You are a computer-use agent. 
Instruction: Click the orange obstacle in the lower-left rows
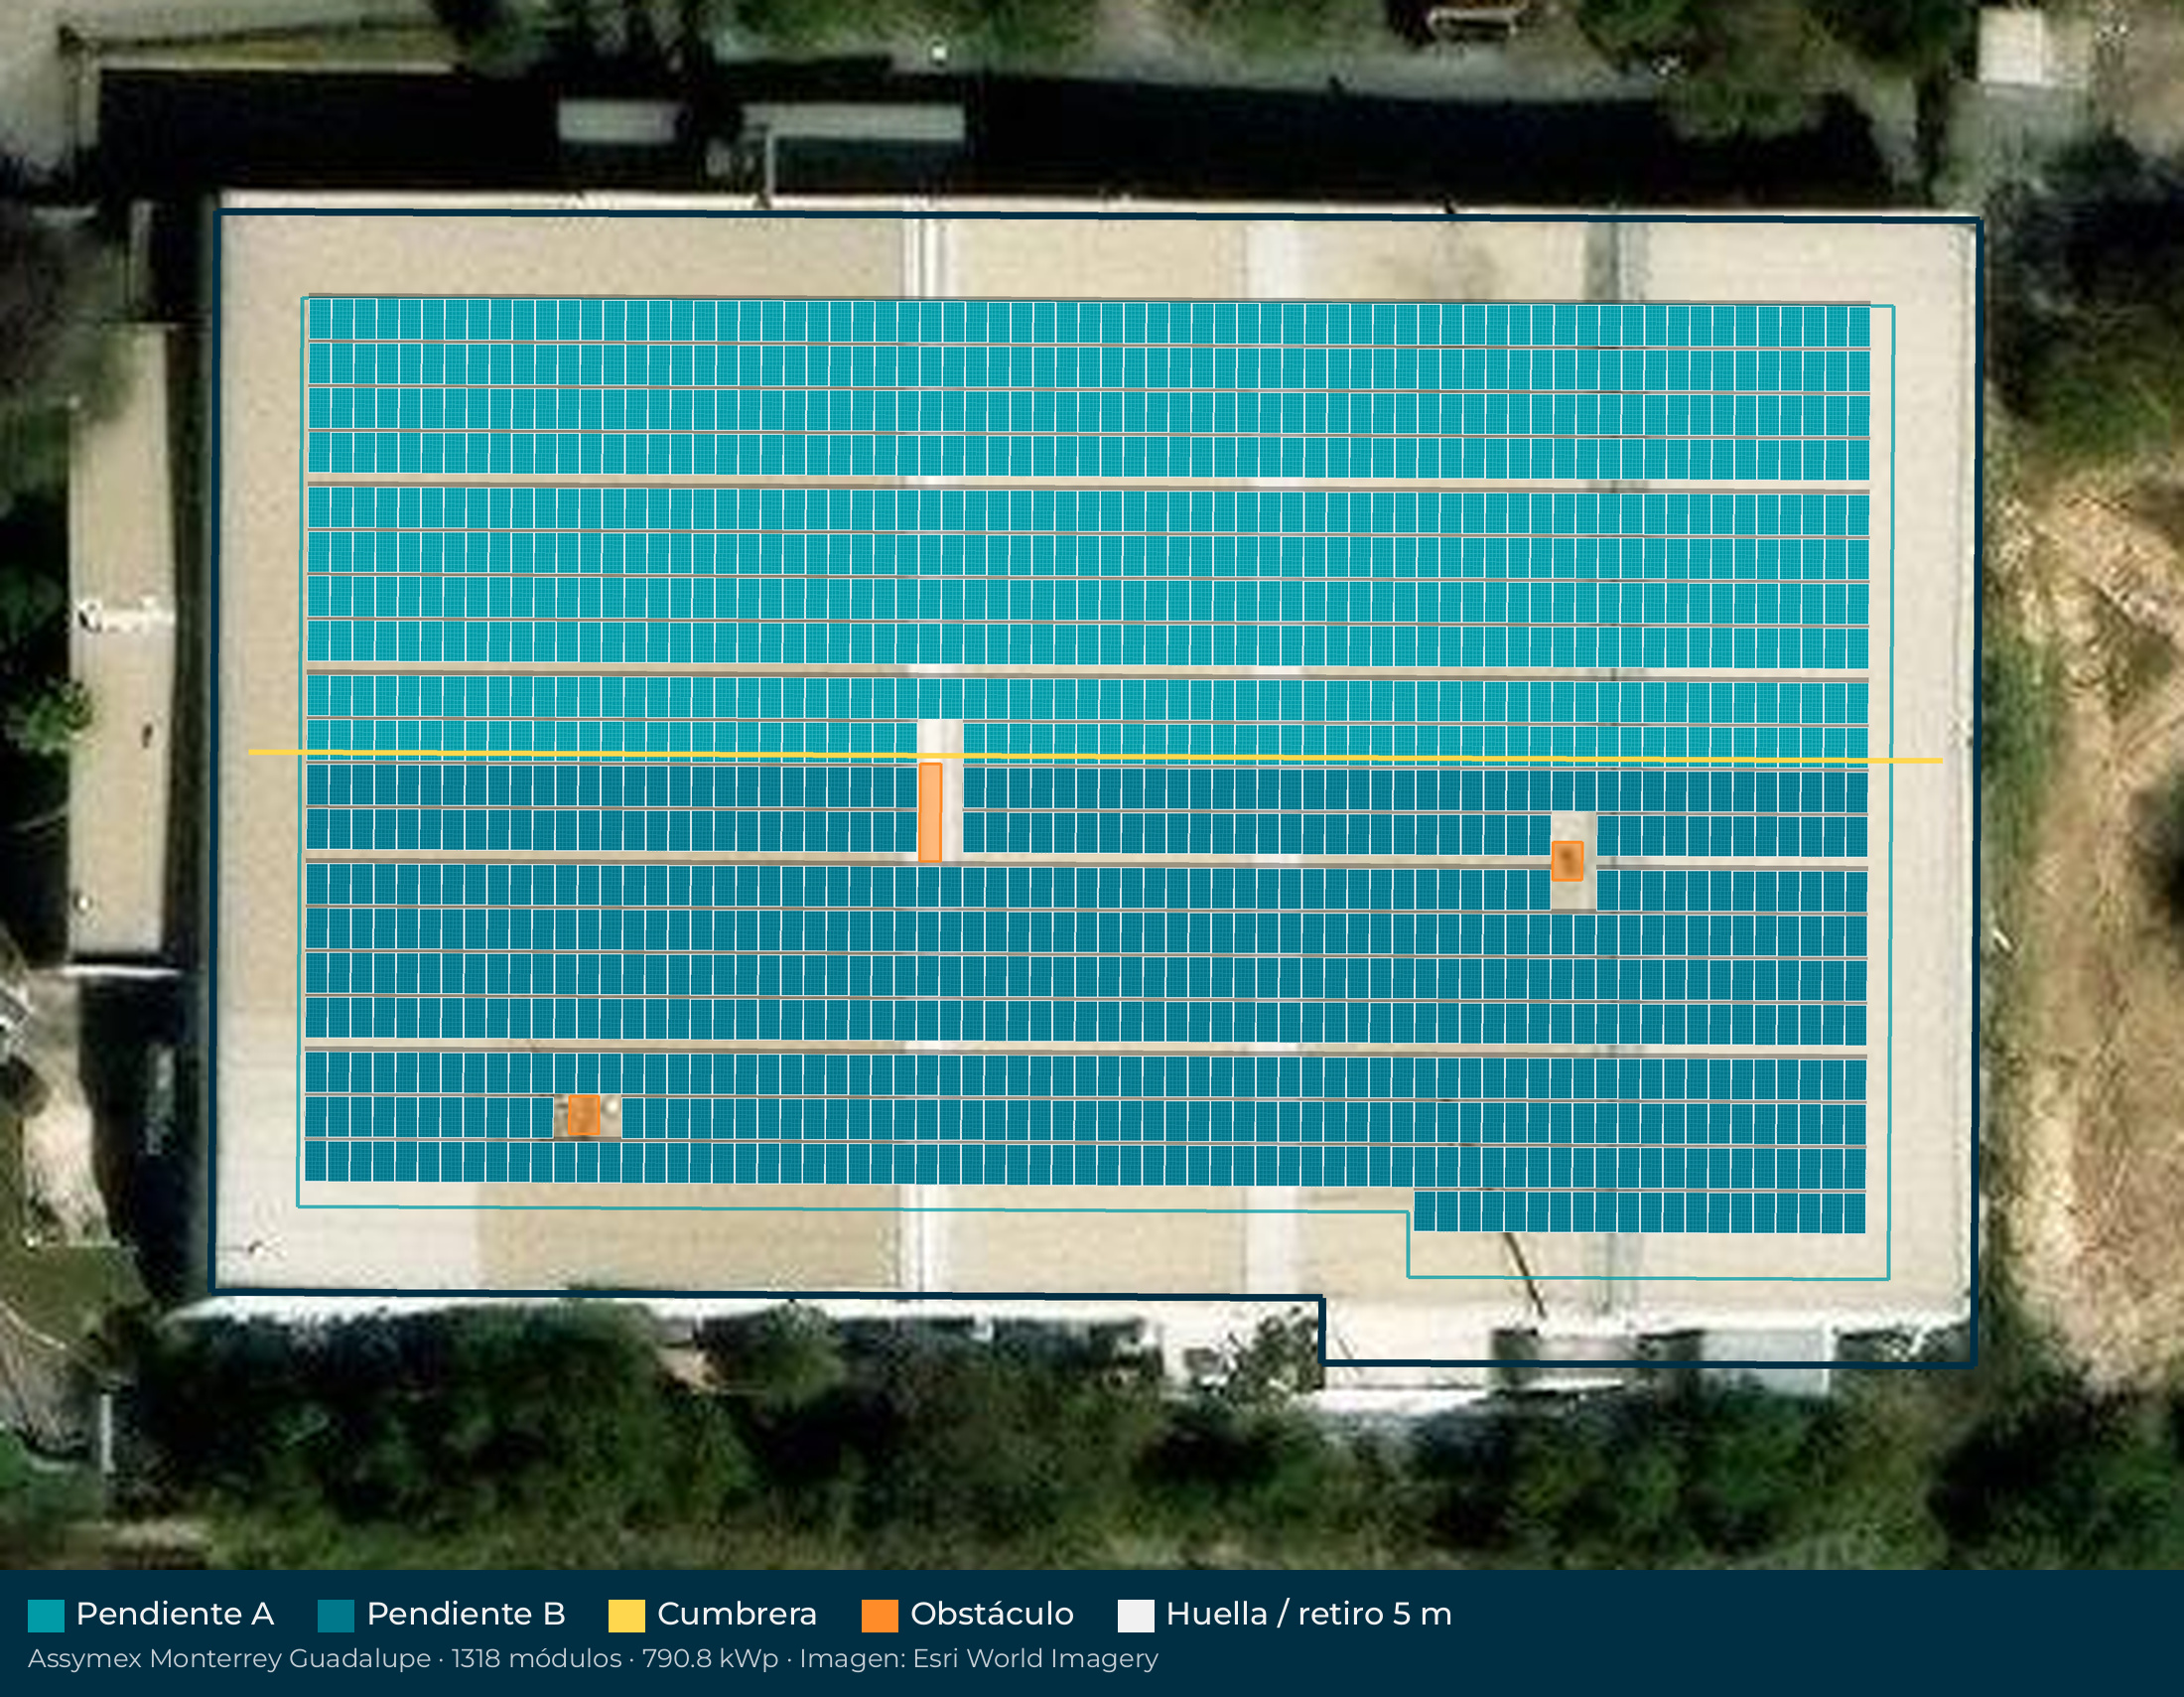[583, 1115]
